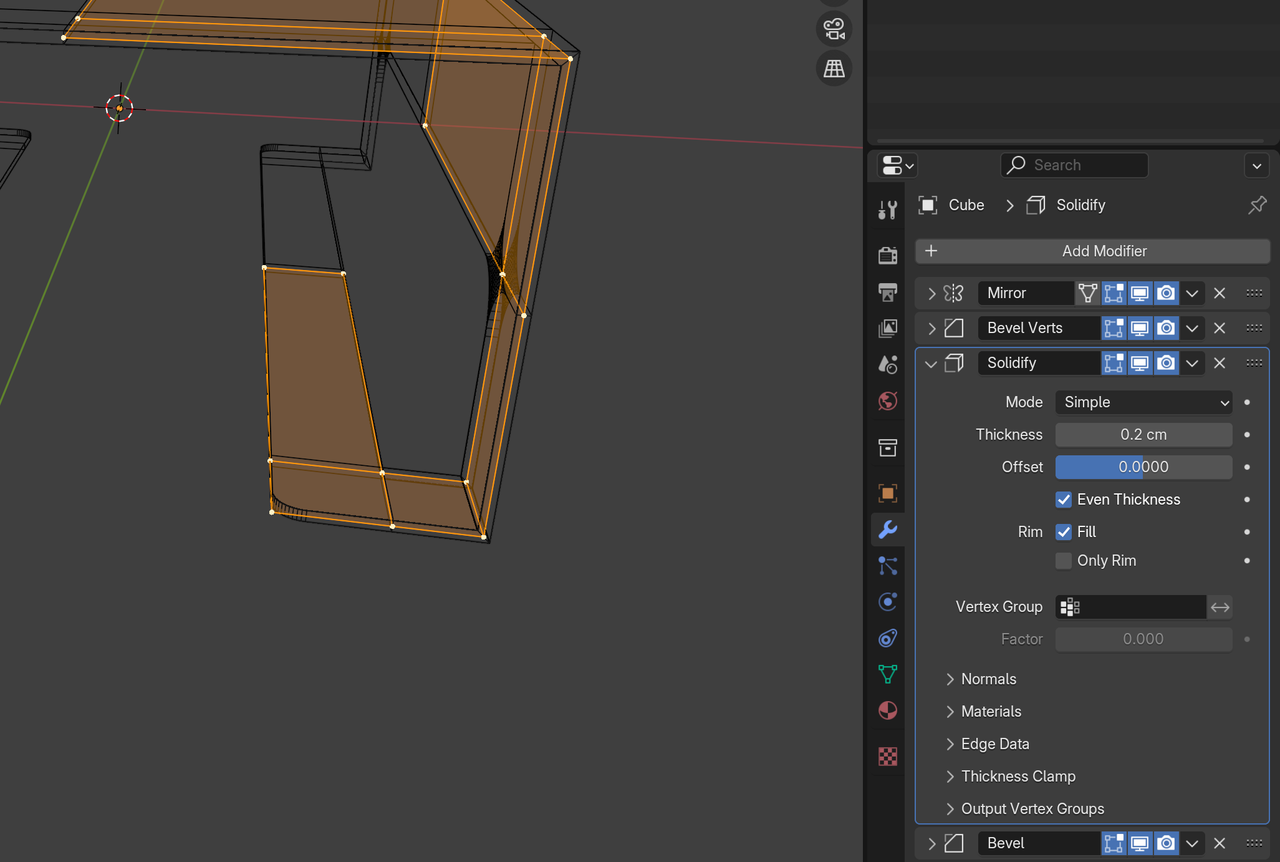Screen dimensions: 1280x862
Task: Open the World properties globe icon
Action: [887, 401]
